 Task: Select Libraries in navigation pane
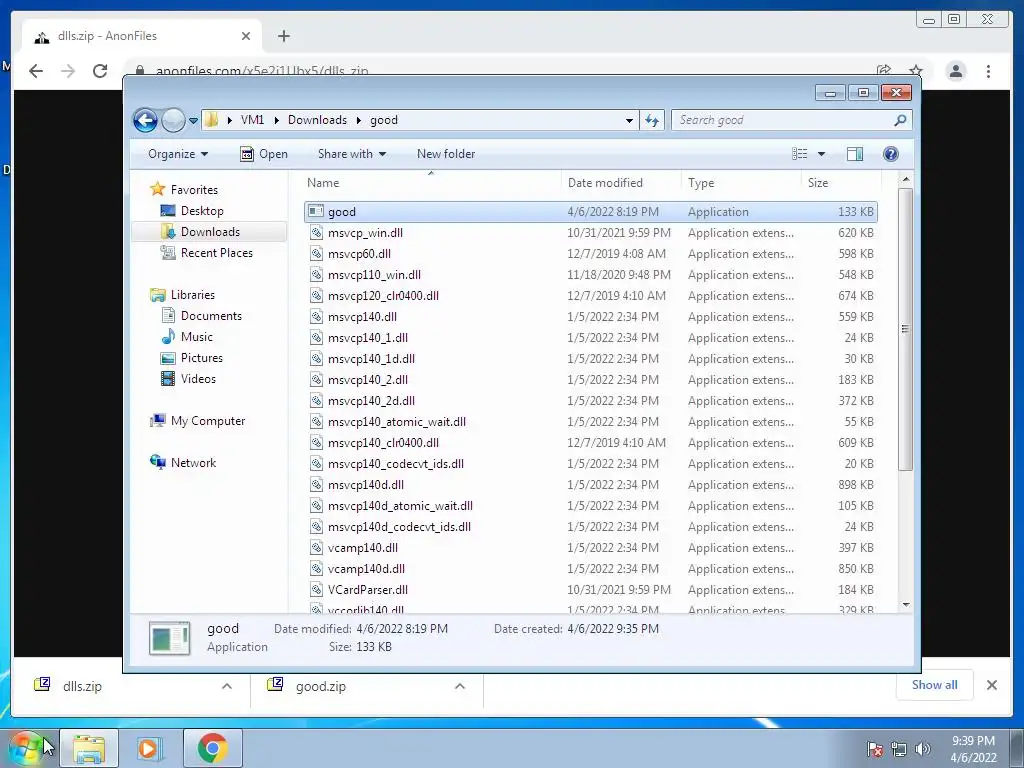coord(193,295)
